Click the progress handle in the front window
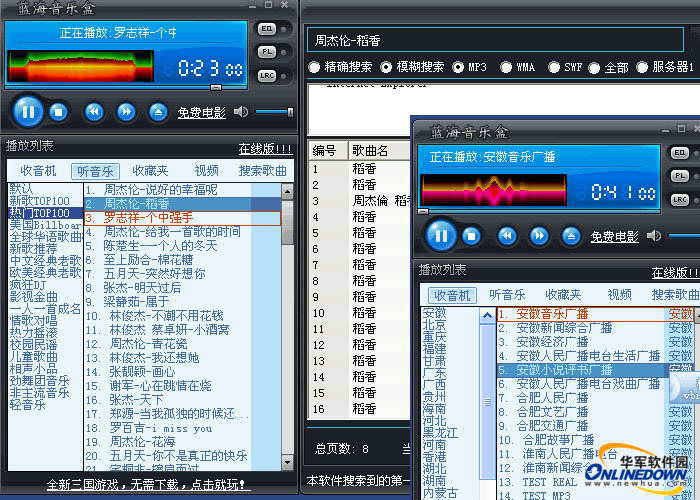 coord(423,211)
